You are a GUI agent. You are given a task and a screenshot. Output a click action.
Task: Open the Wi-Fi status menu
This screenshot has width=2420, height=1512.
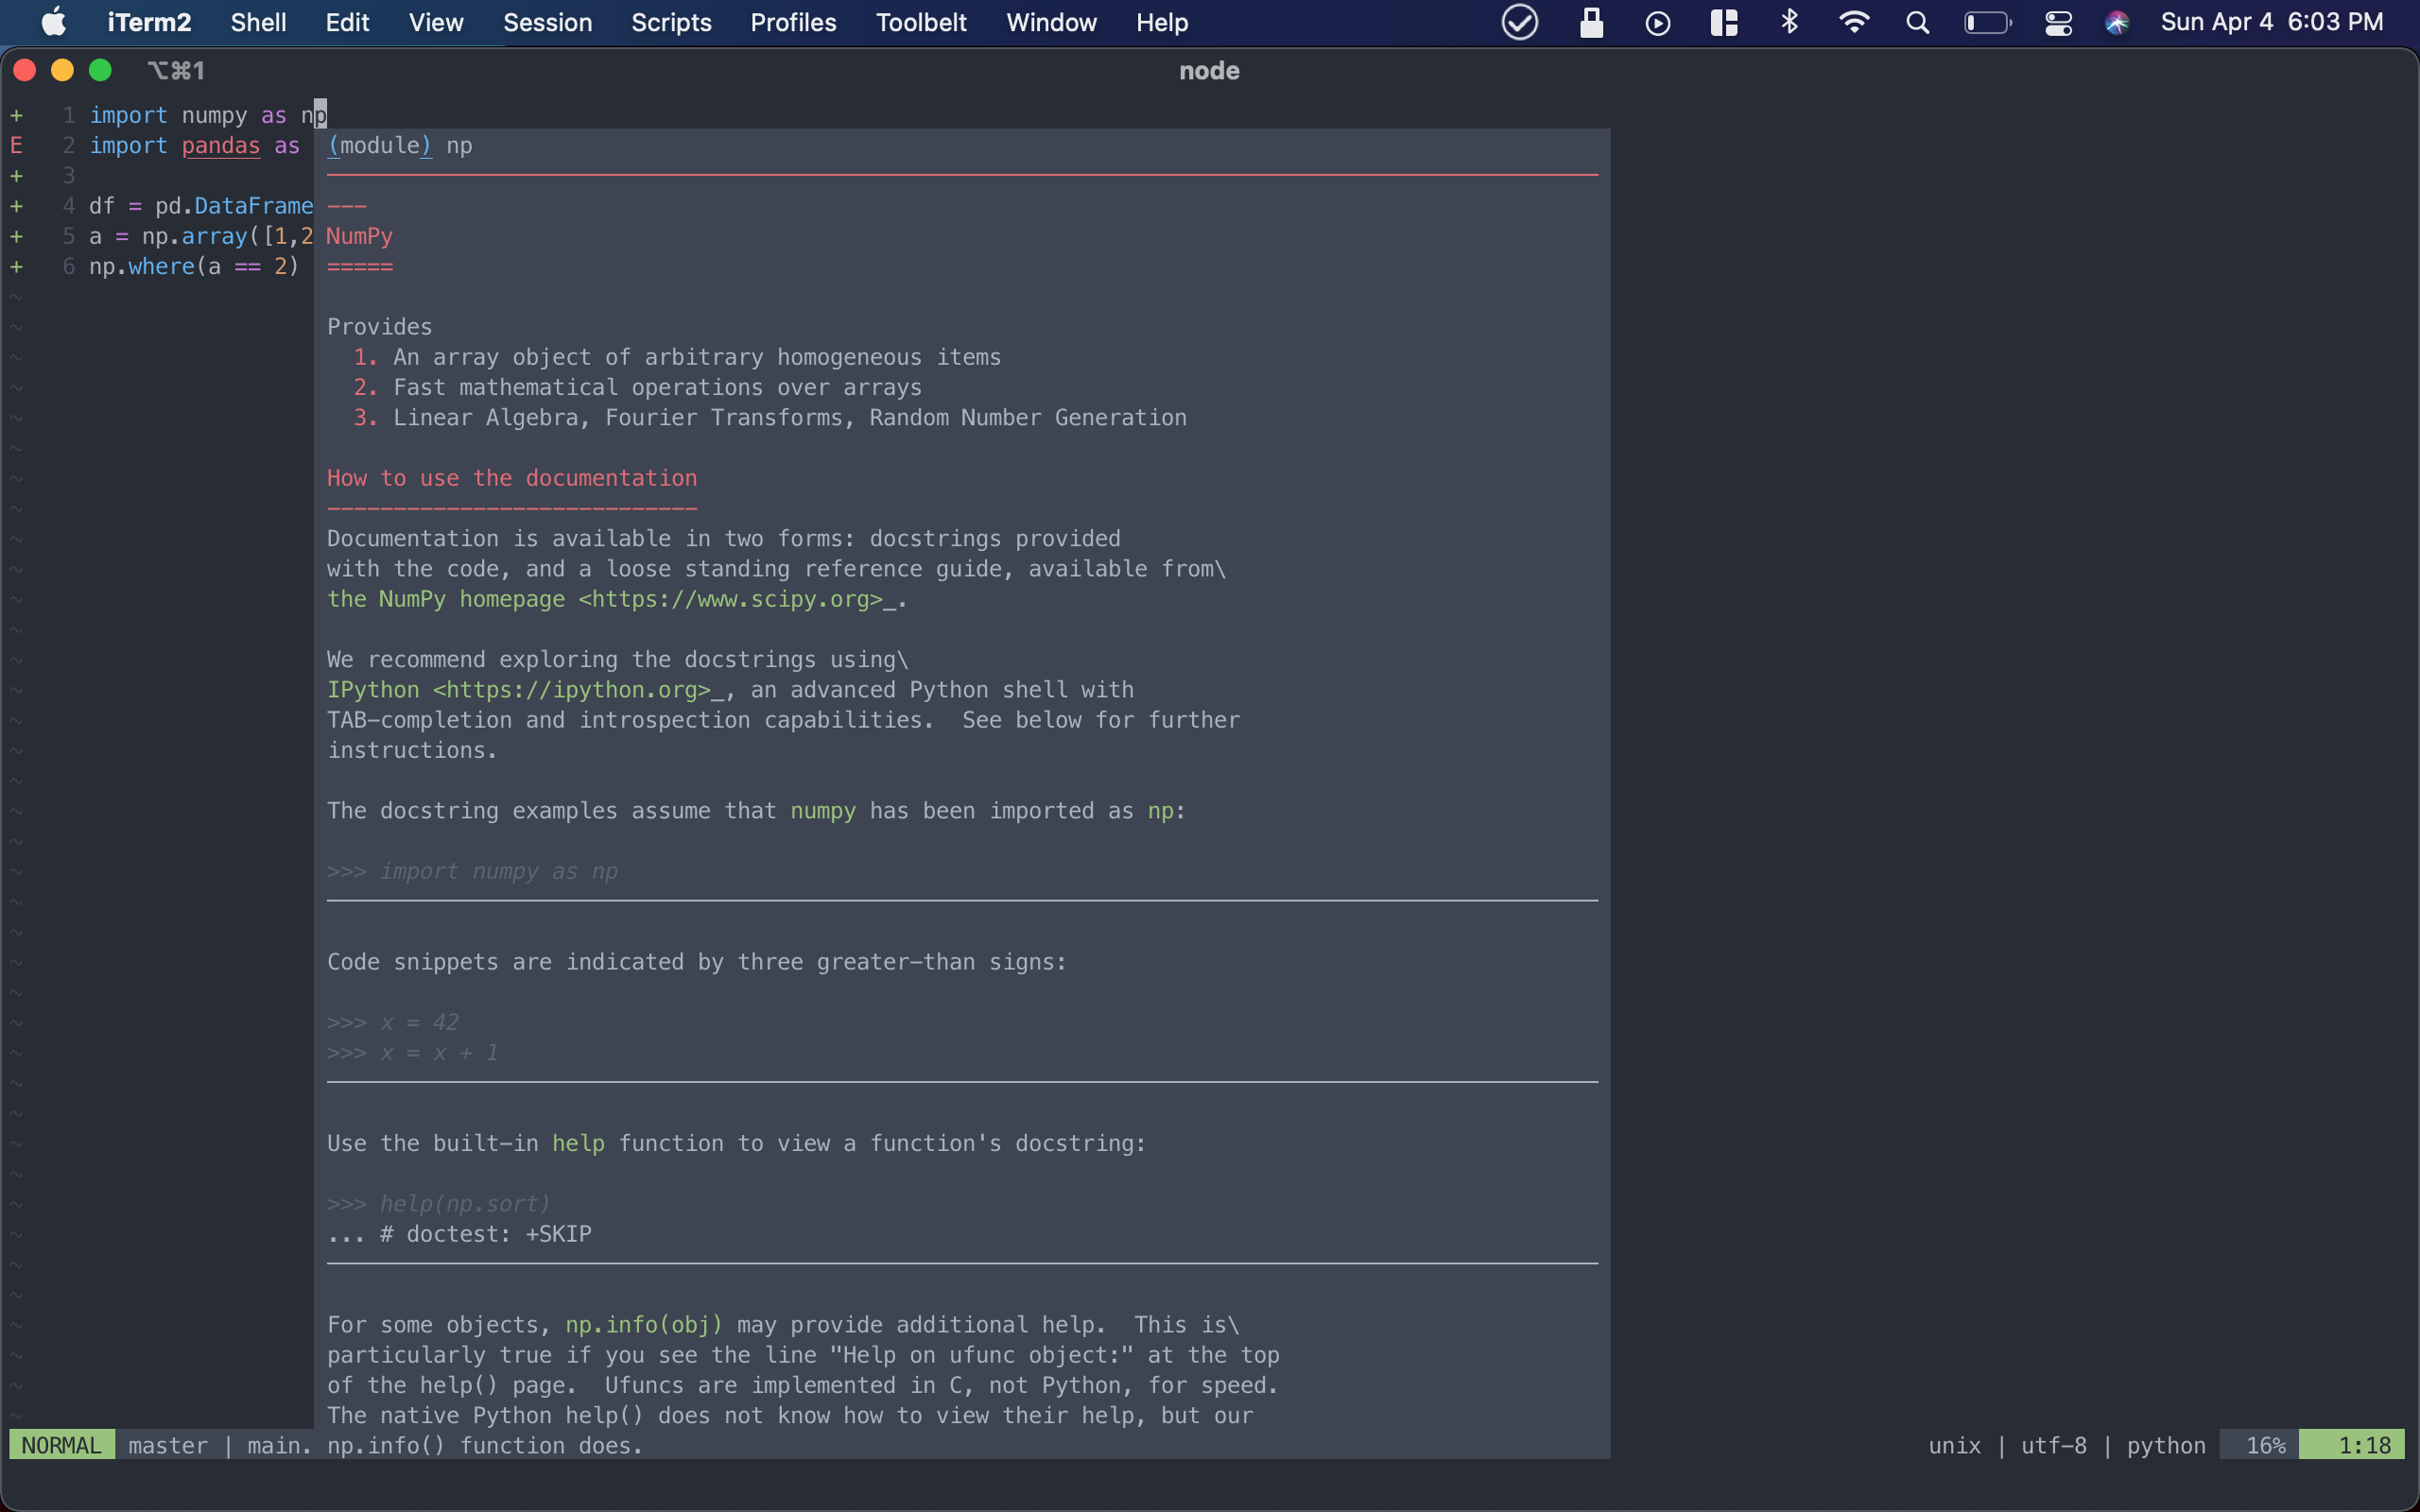1855,22
